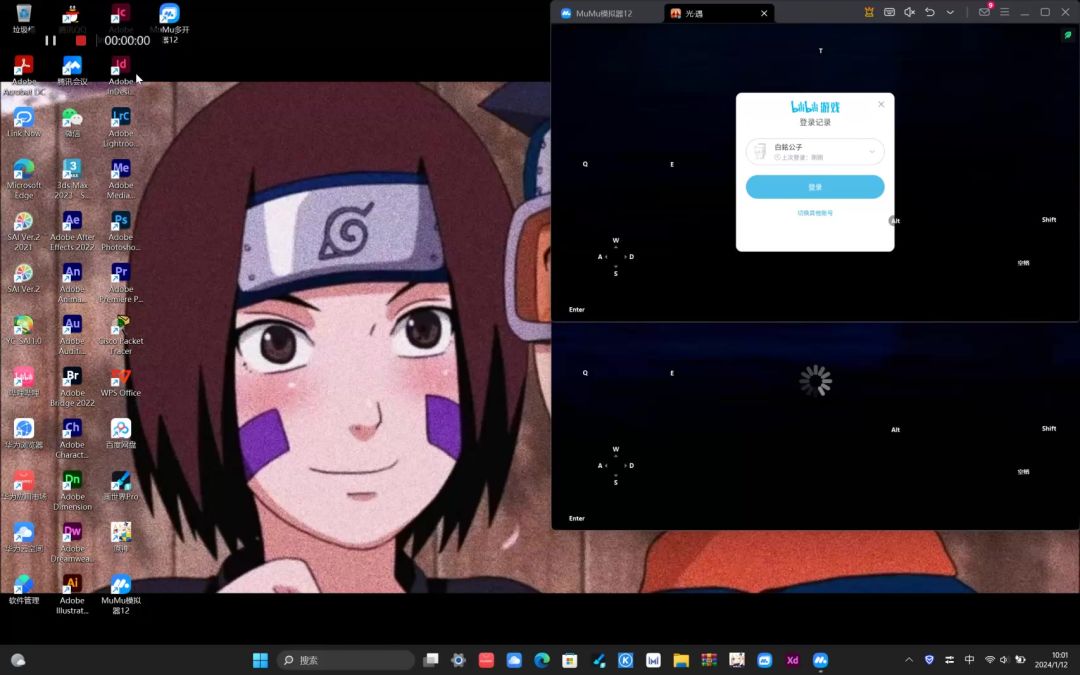Open Settings gear on the taskbar
Image resolution: width=1080 pixels, height=675 pixels.
458,660
